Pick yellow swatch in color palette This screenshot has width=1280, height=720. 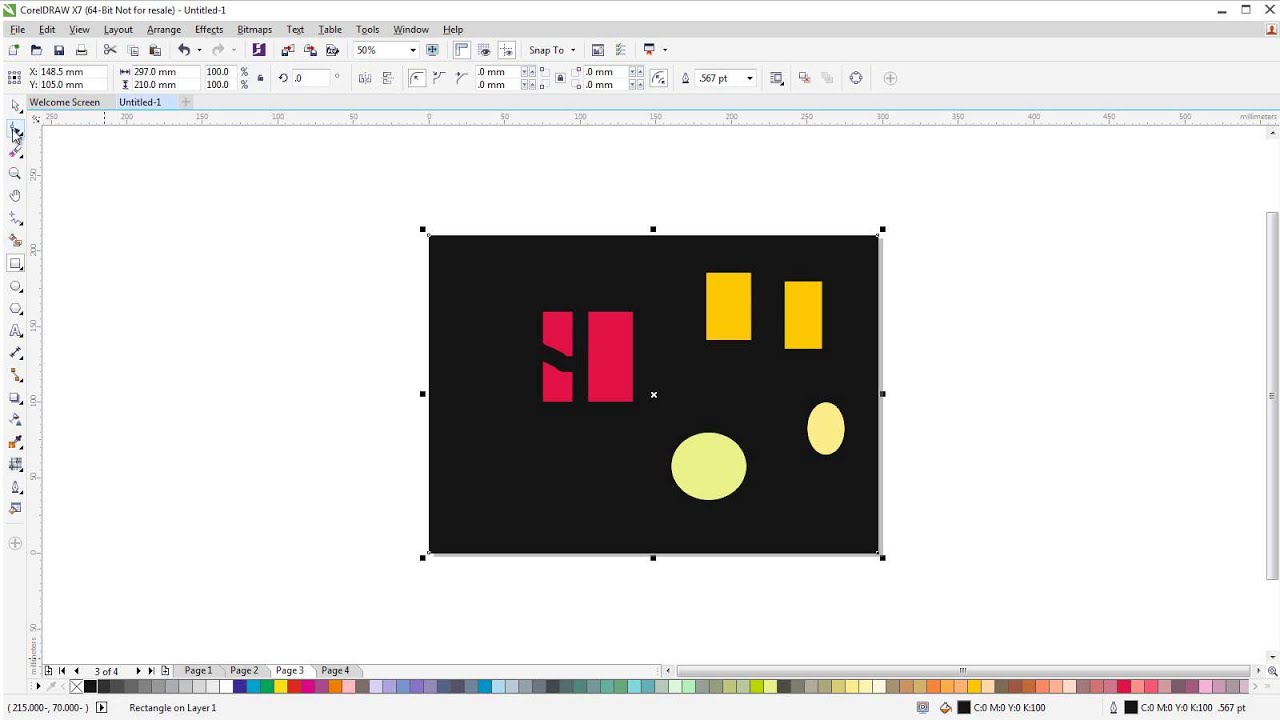point(282,687)
